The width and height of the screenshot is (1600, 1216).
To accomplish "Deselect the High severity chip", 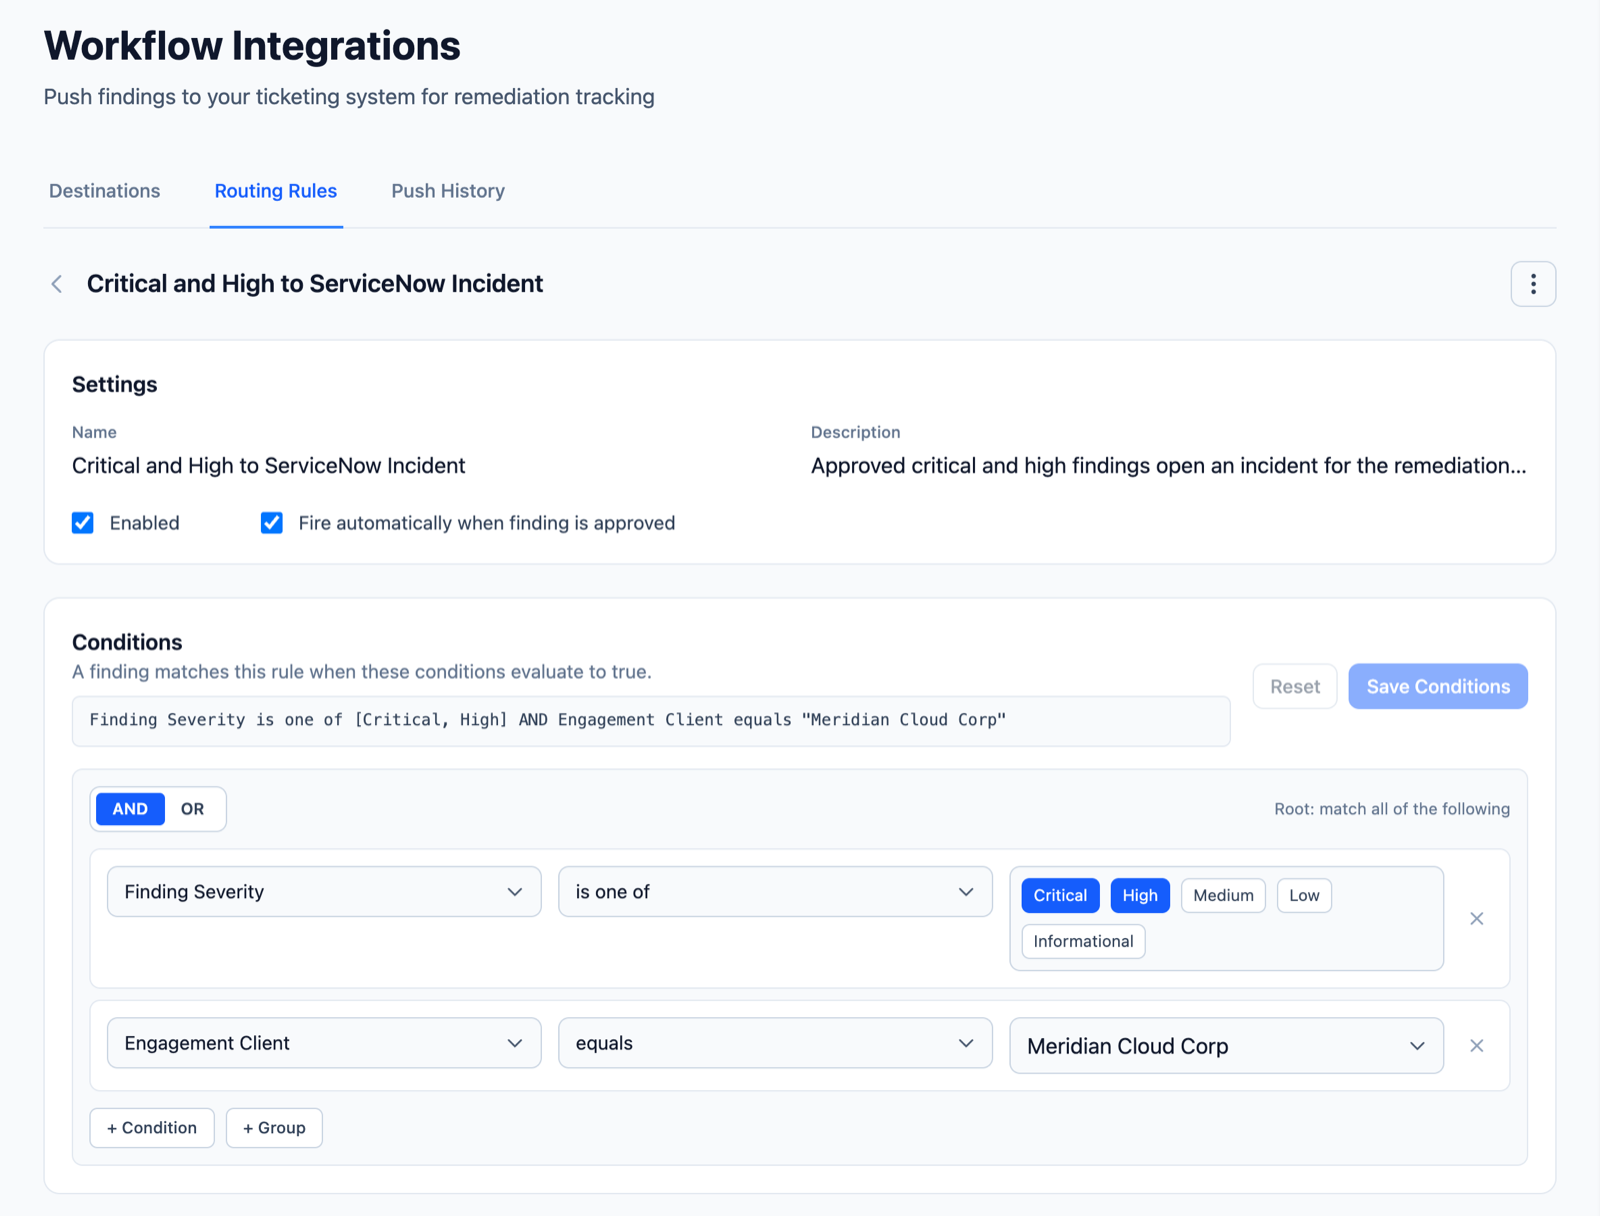I will click(1140, 895).
